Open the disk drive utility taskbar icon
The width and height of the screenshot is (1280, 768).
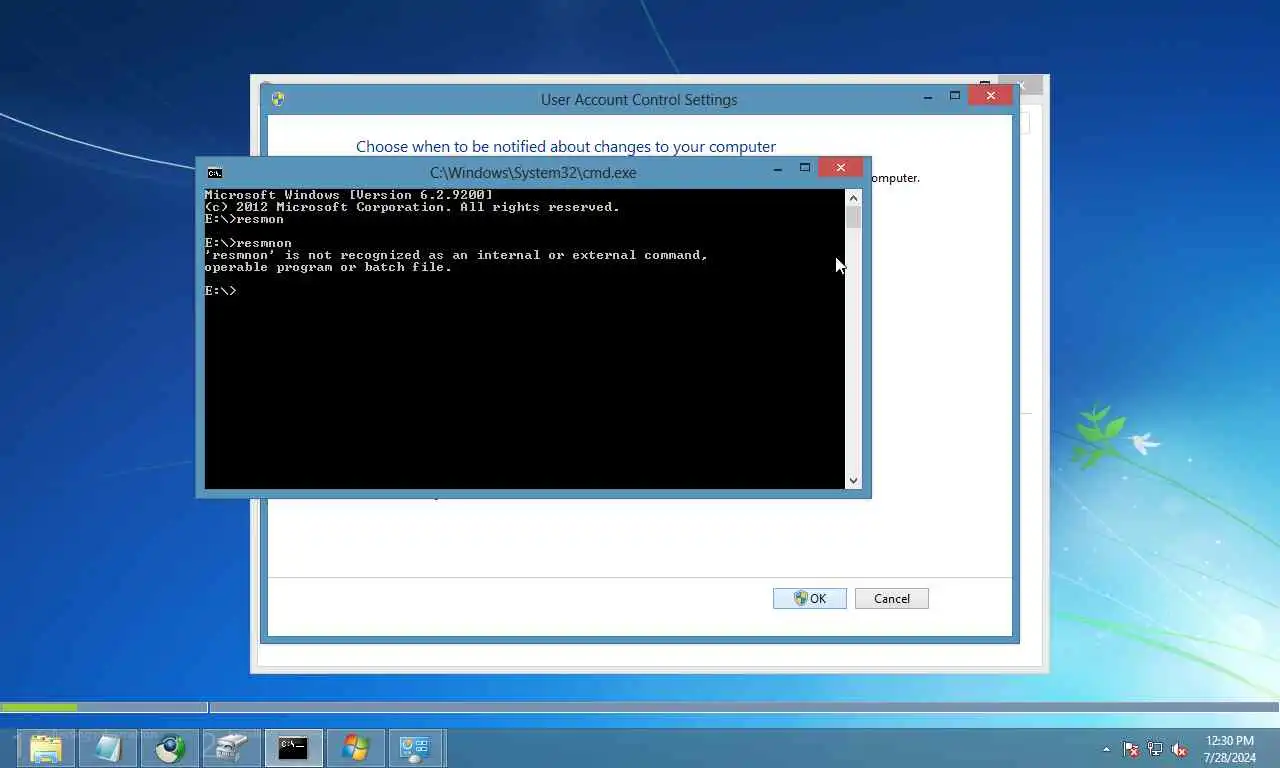click(x=232, y=747)
